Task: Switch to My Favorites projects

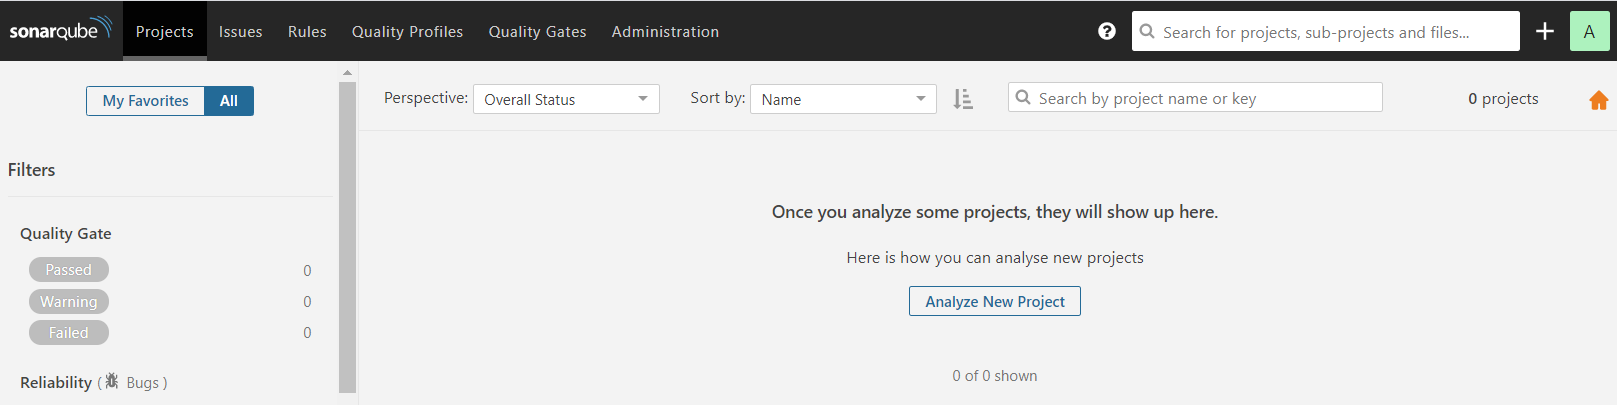Action: 145,101
